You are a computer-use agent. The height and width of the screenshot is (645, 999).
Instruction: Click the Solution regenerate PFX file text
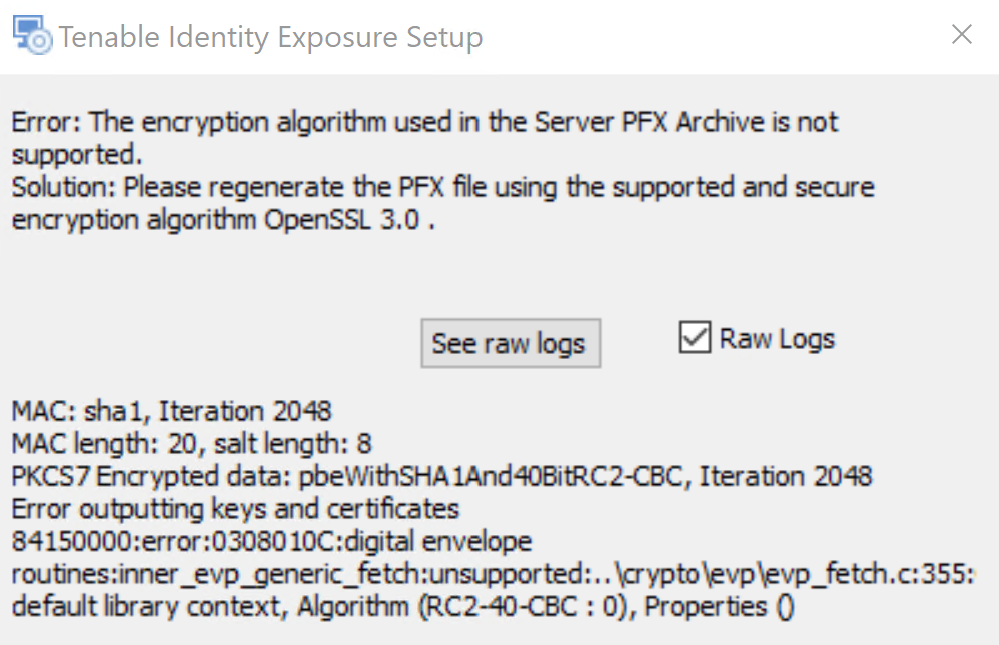443,203
